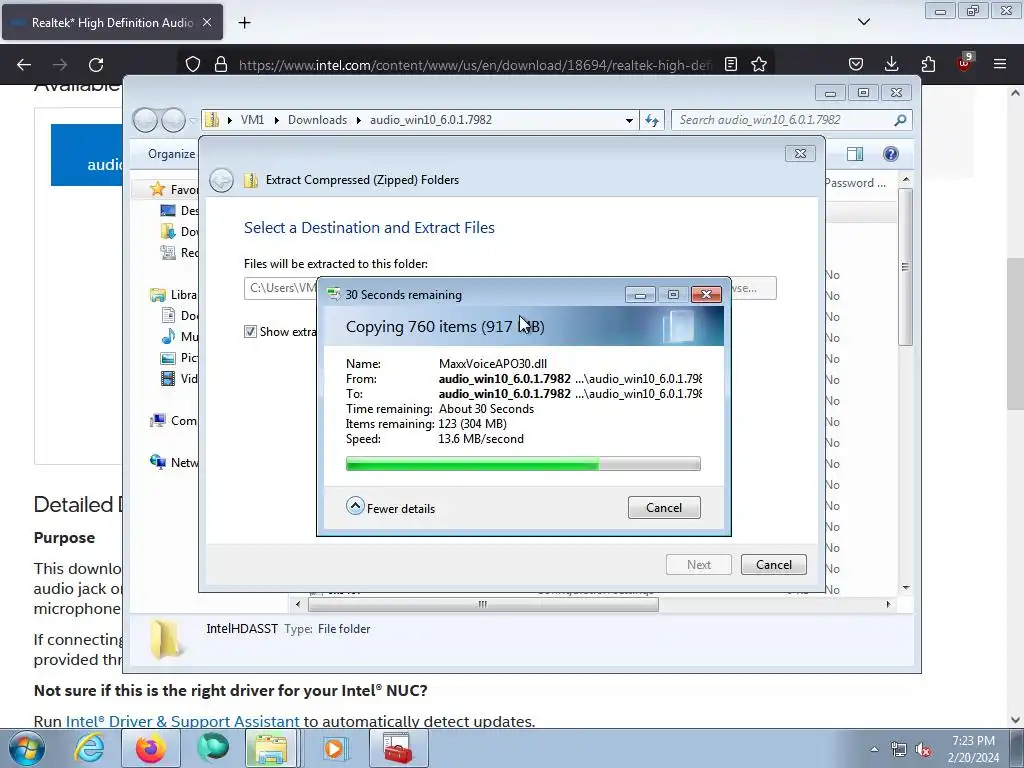Viewport: 1024px width, 768px height.
Task: Open Windows Media Player from taskbar
Action: (334, 748)
